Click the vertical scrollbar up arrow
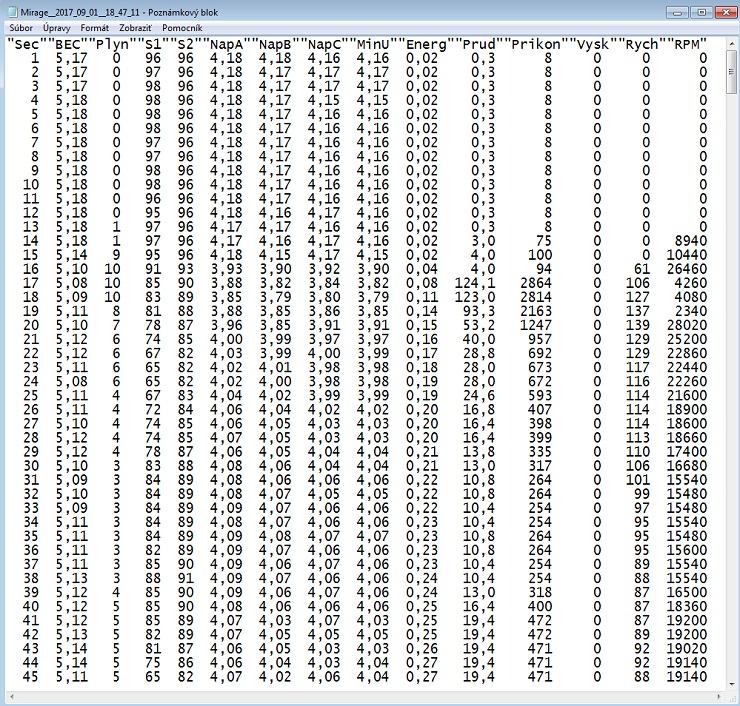This screenshot has width=740, height=706. 732,43
